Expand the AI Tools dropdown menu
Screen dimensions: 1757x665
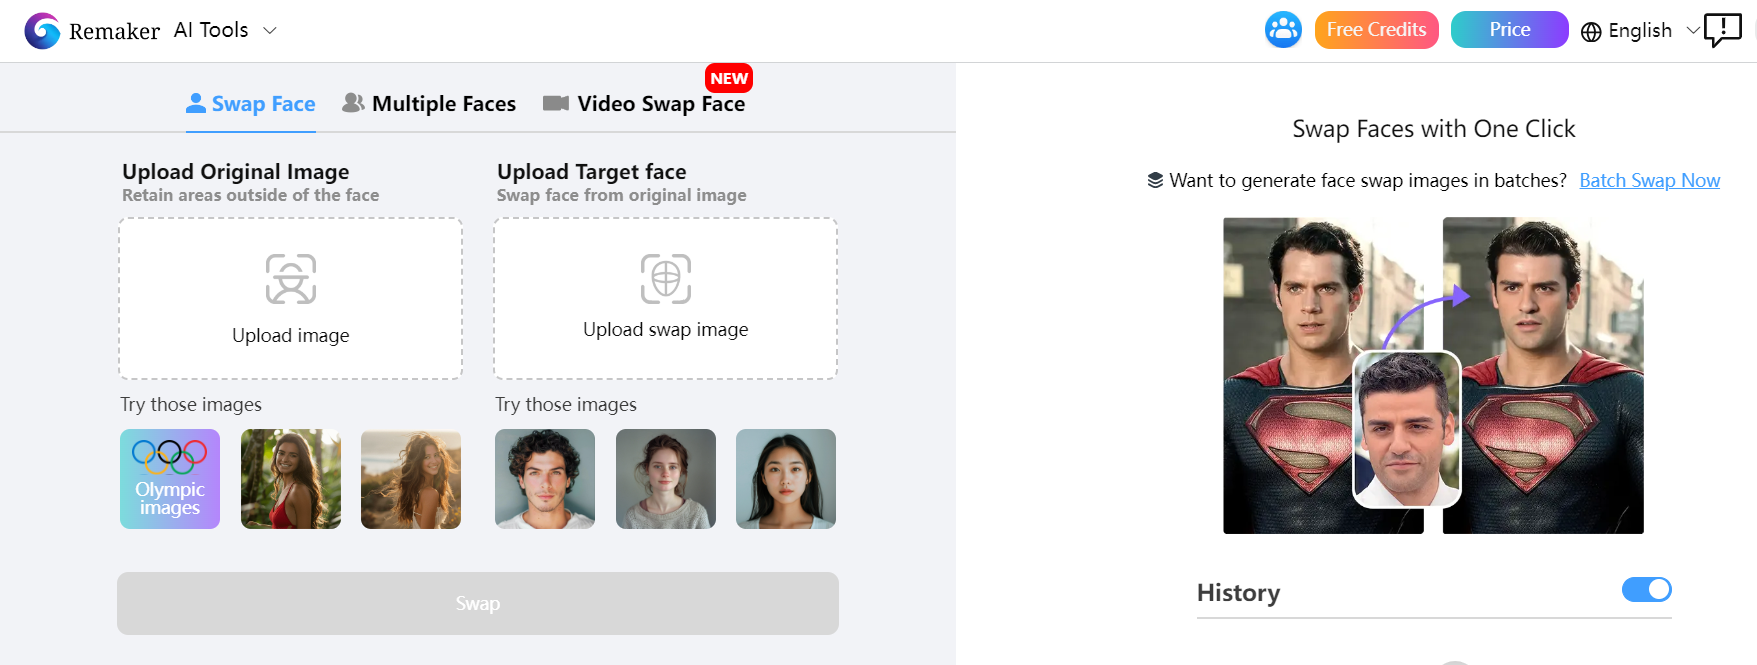[x=225, y=30]
